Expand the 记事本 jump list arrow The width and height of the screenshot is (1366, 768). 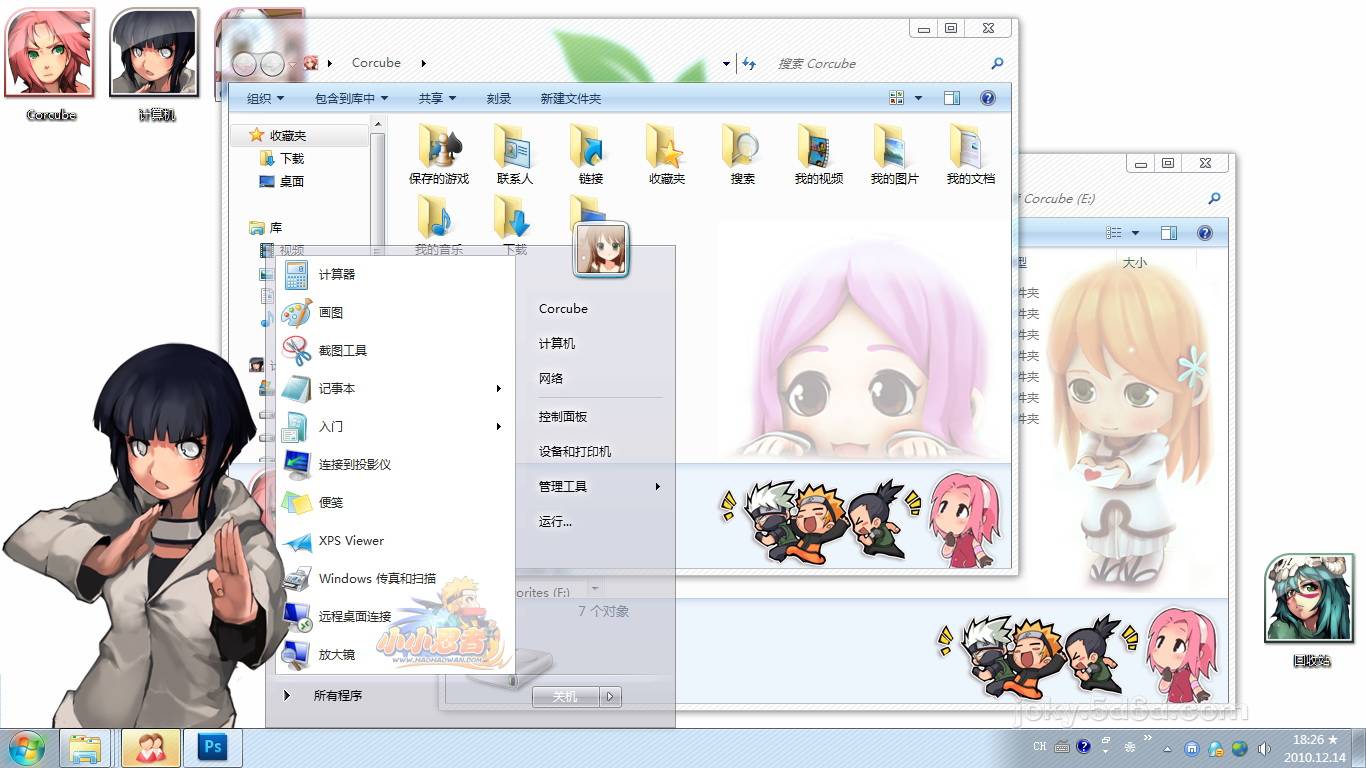[498, 388]
